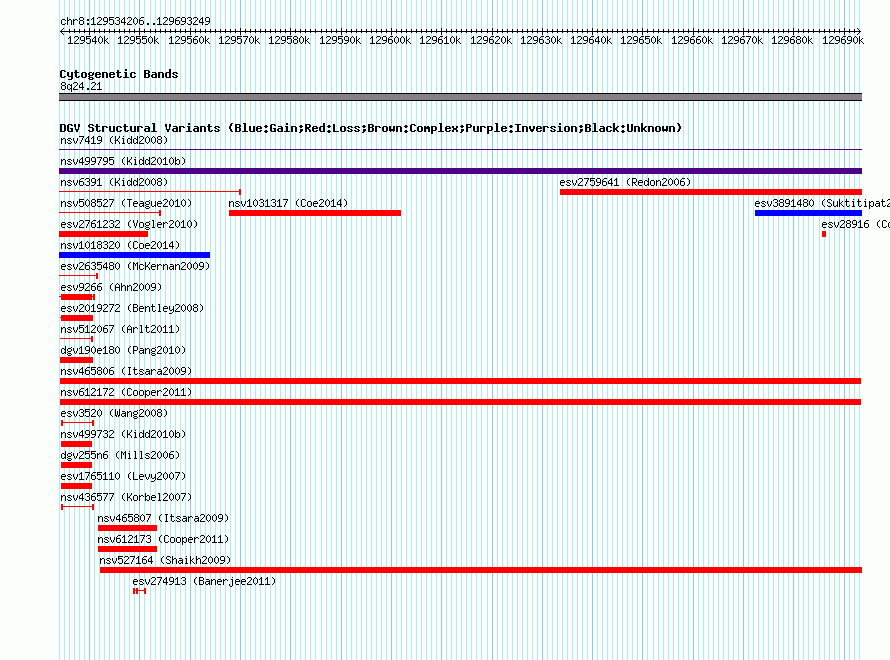Viewport: 890px width, 660px height.
Task: Open variant nsv508527 (Teague2010) label
Action: pyautogui.click(x=126, y=203)
